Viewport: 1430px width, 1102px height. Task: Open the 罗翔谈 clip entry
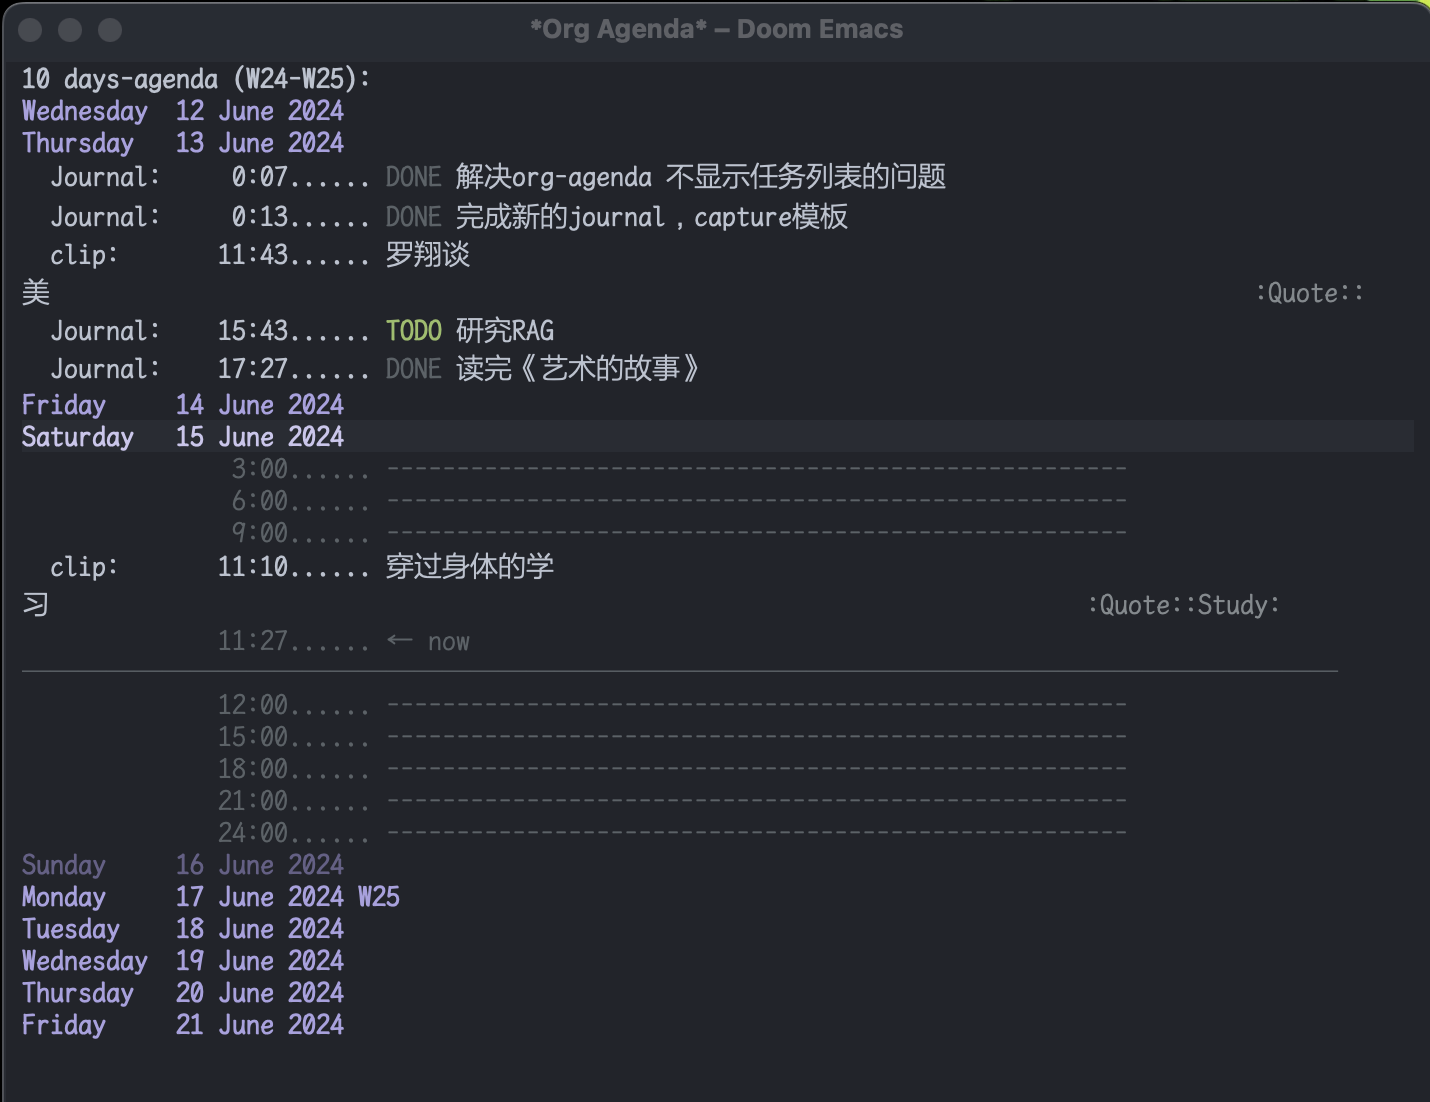428,255
